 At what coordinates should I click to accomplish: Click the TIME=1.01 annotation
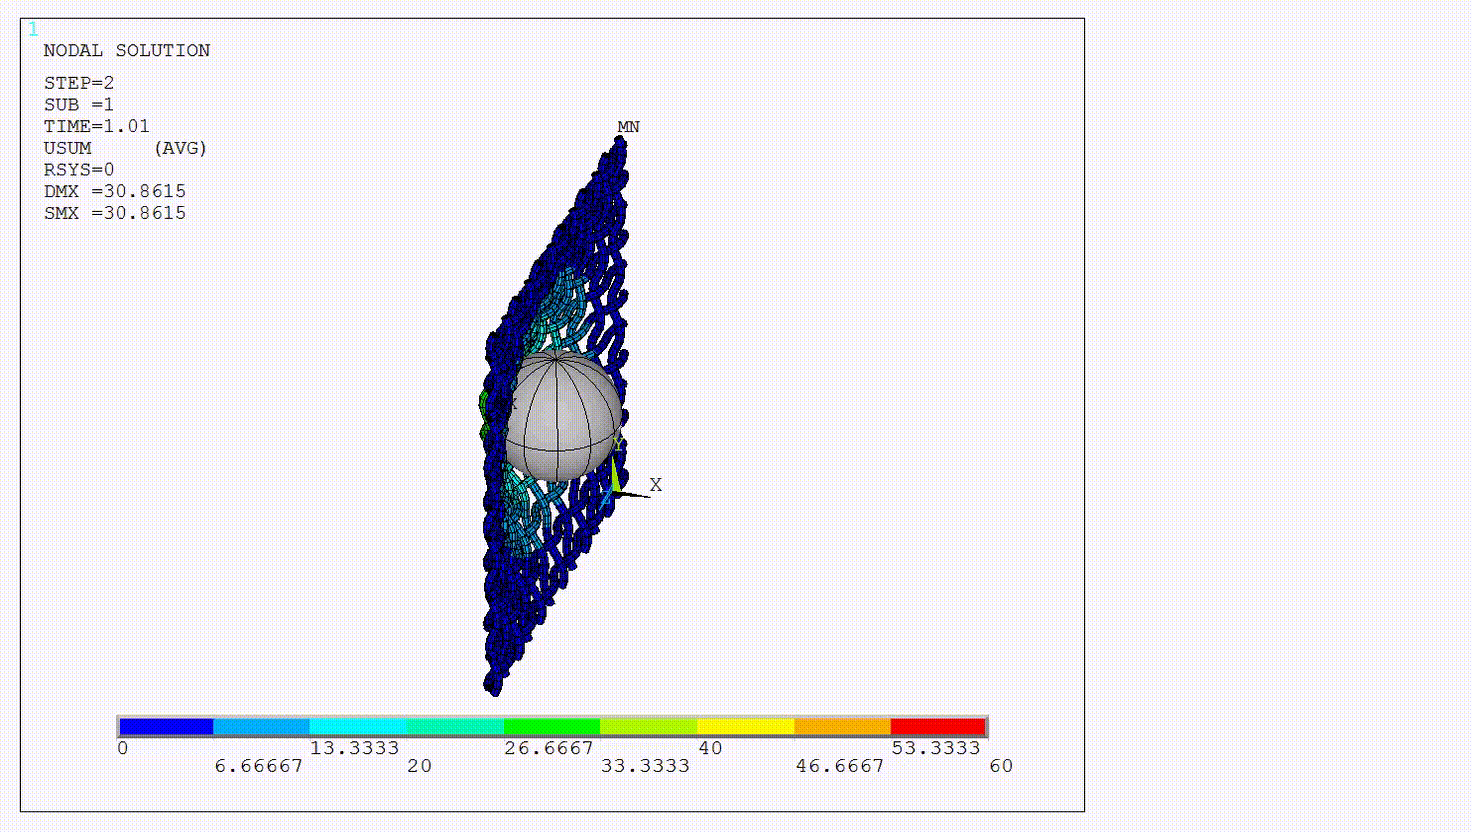pyautogui.click(x=96, y=125)
